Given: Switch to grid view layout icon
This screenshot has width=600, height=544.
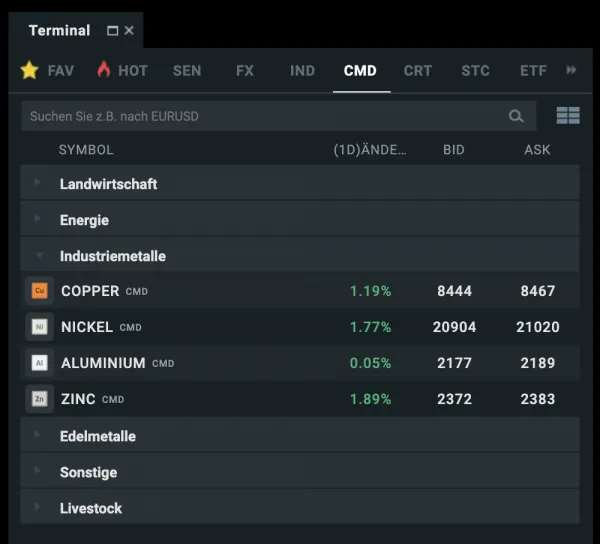Looking at the screenshot, I should pyautogui.click(x=568, y=116).
